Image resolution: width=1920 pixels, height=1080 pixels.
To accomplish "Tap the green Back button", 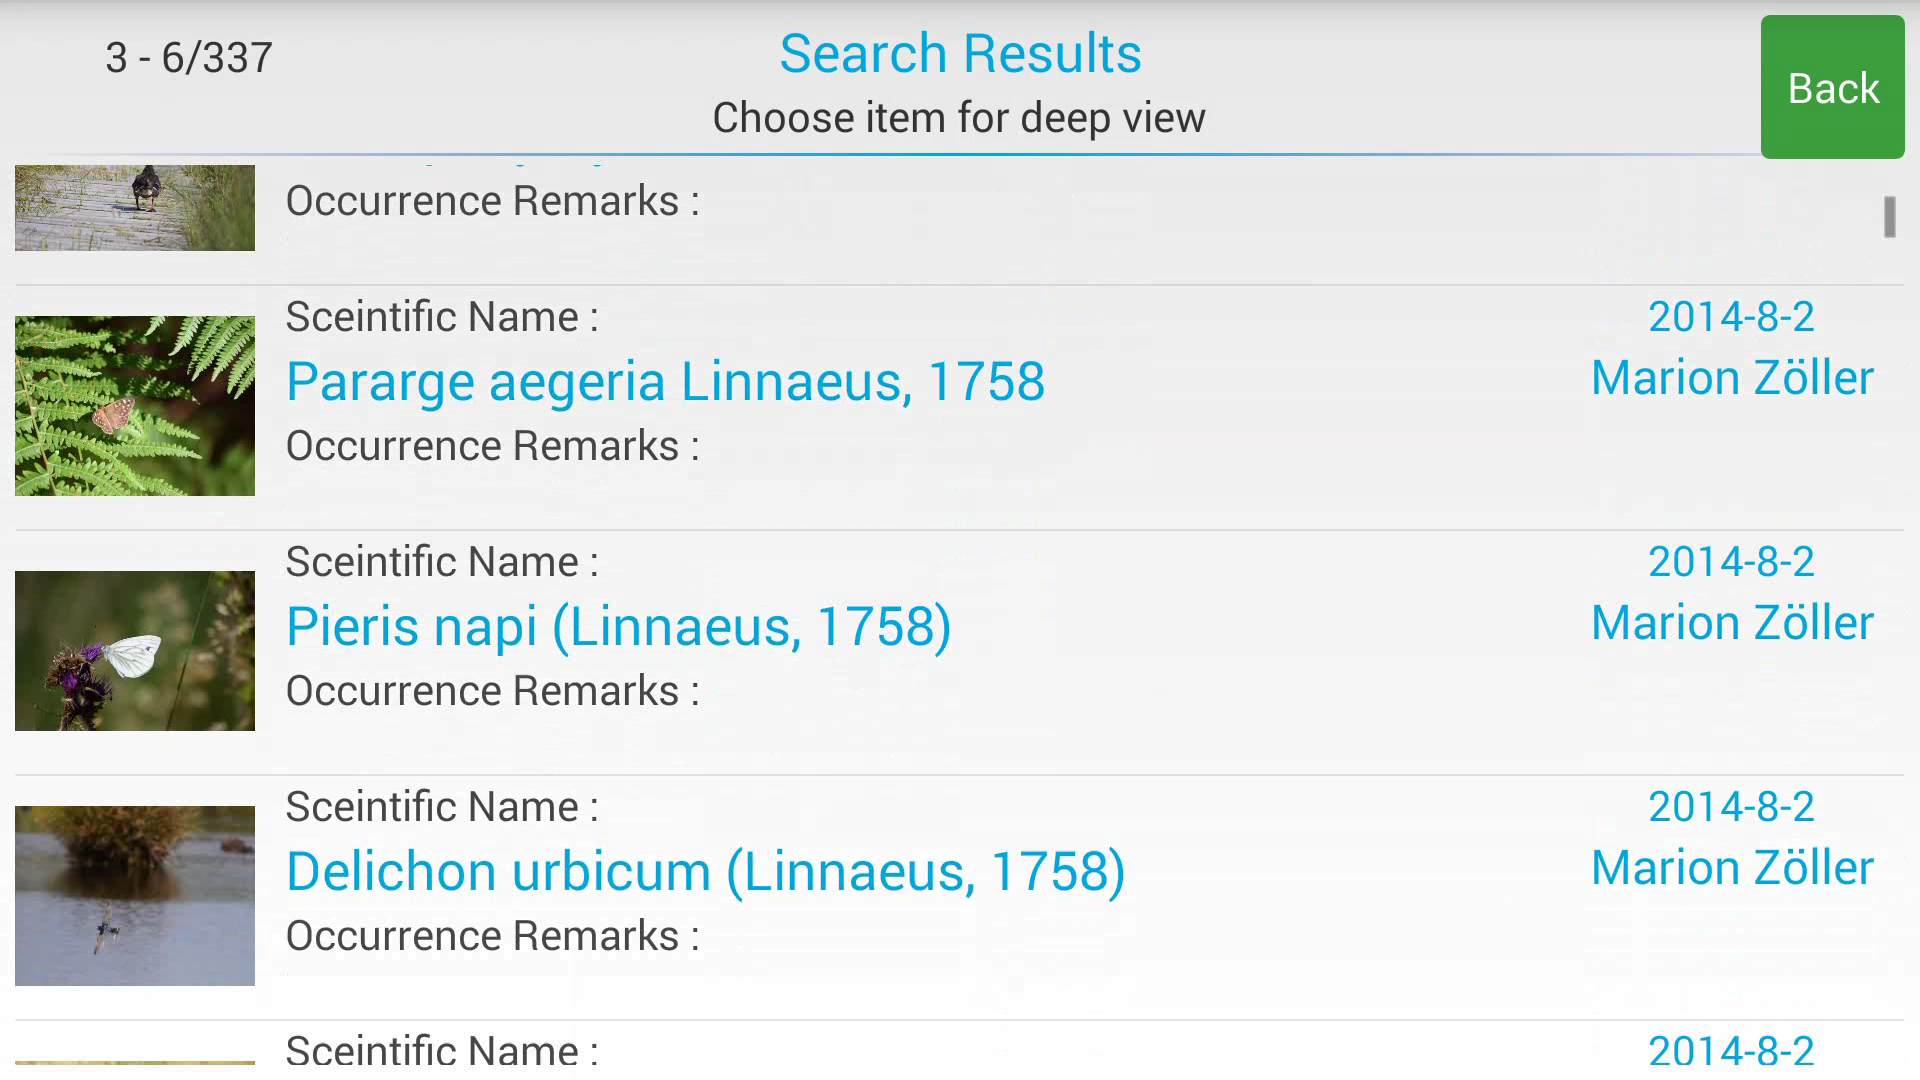I will click(1832, 87).
